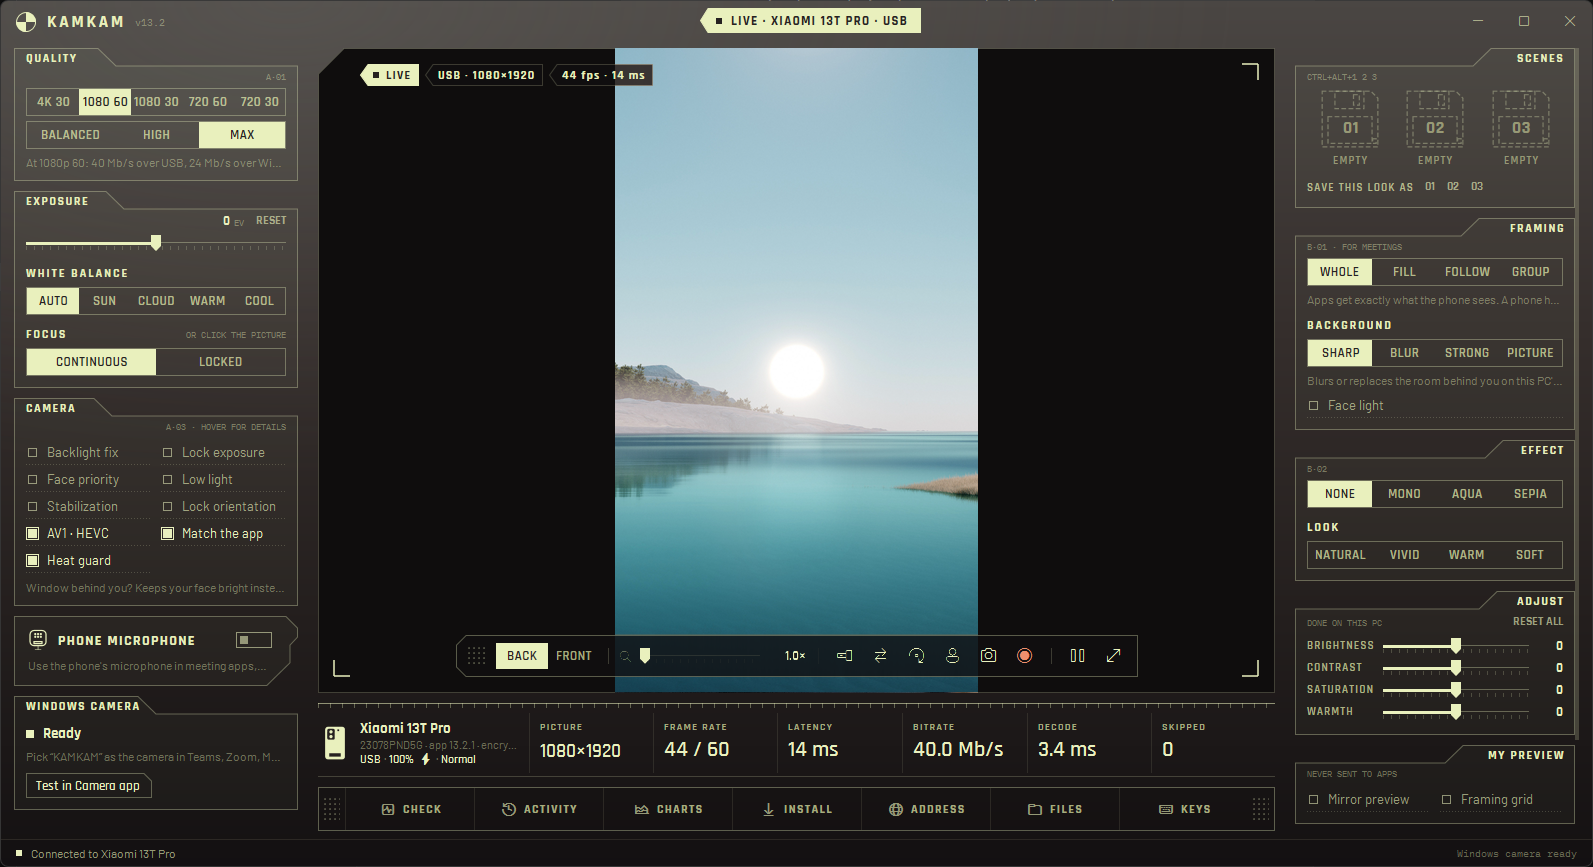Viewport: 1593px width, 867px height.
Task: Open the Install option
Action: (797, 809)
